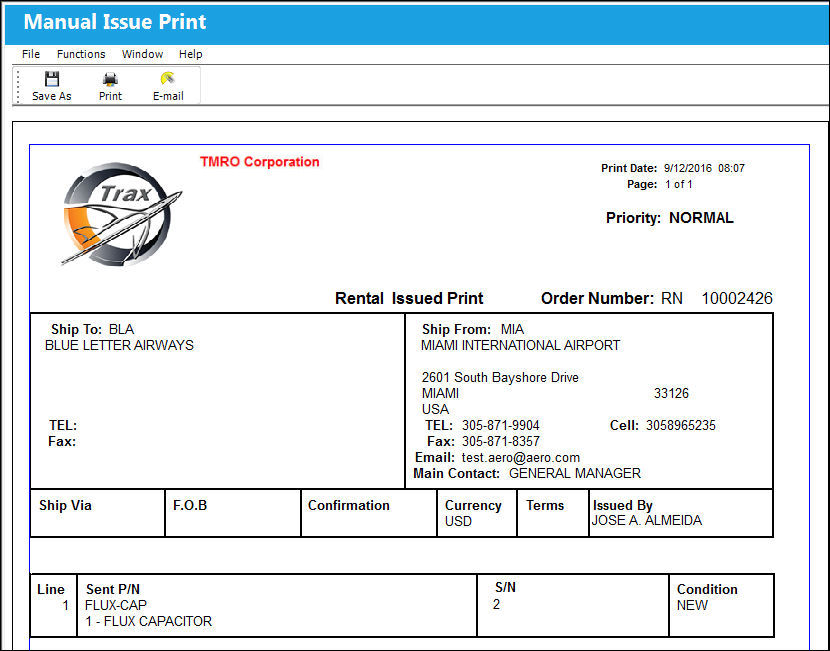Click BLUE LETTER AIRWAYS text
Screen dimensions: 830x651
(x=119, y=345)
